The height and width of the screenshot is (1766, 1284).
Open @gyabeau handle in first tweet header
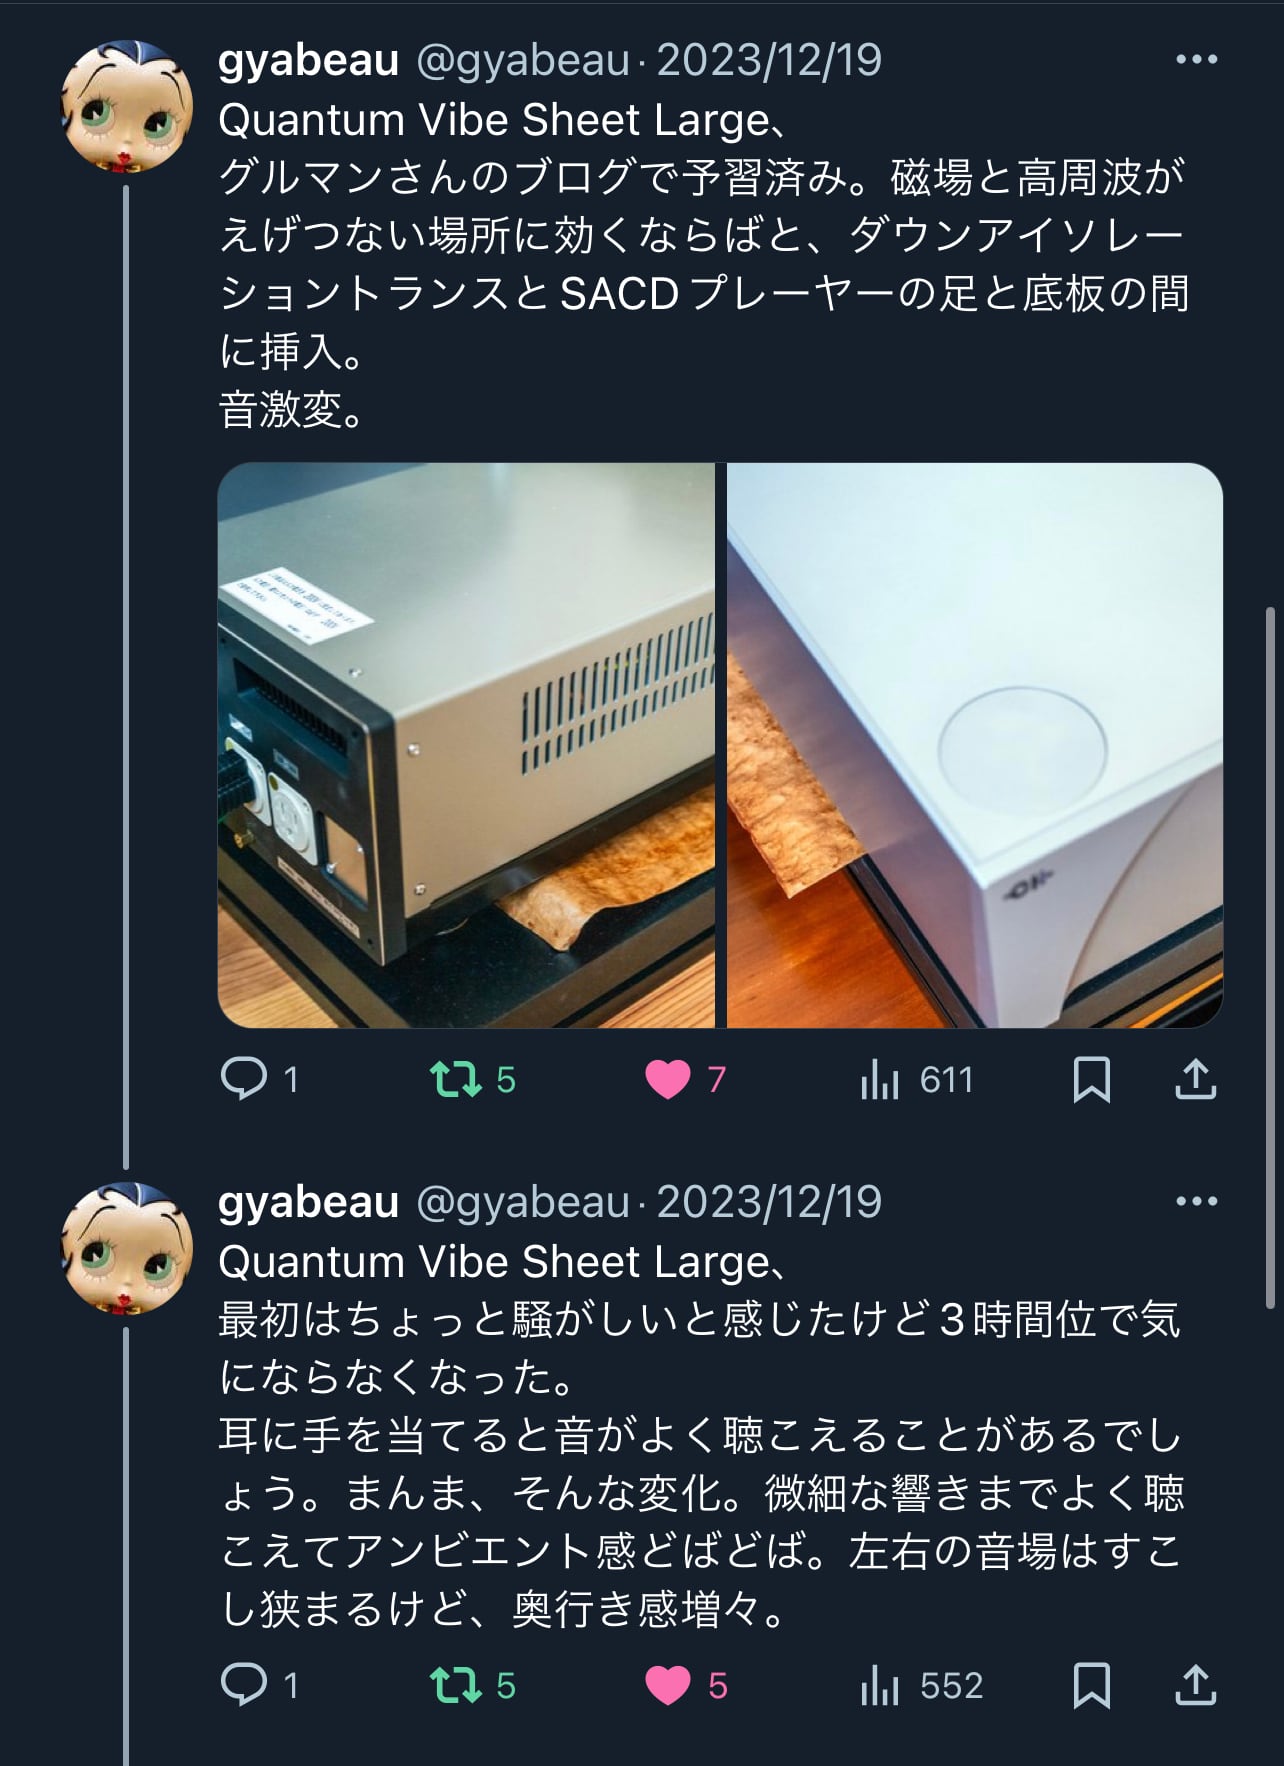click(522, 61)
